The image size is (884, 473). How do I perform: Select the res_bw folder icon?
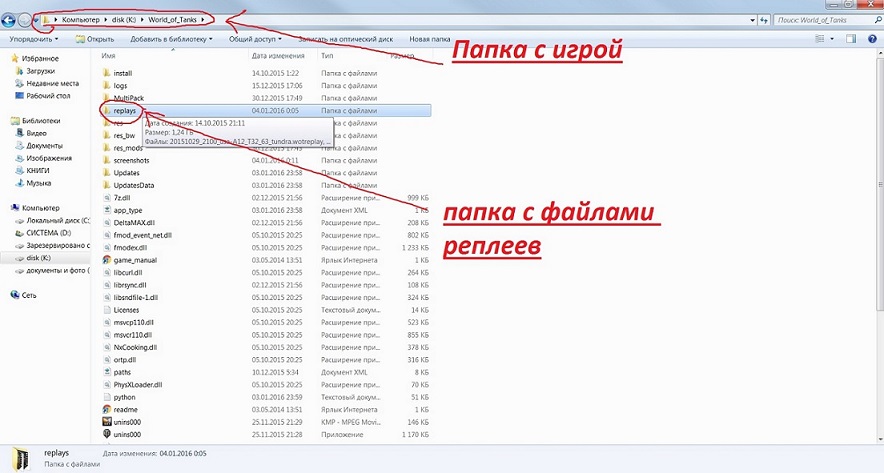107,135
